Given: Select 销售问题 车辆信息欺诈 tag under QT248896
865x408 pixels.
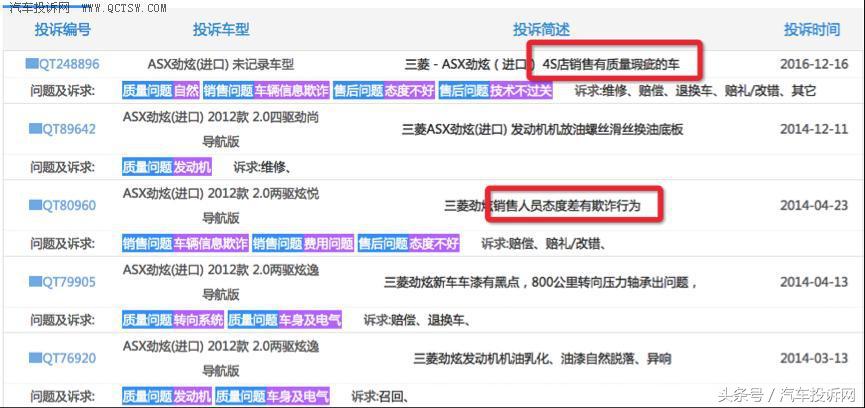Looking at the screenshot, I should click(x=266, y=90).
